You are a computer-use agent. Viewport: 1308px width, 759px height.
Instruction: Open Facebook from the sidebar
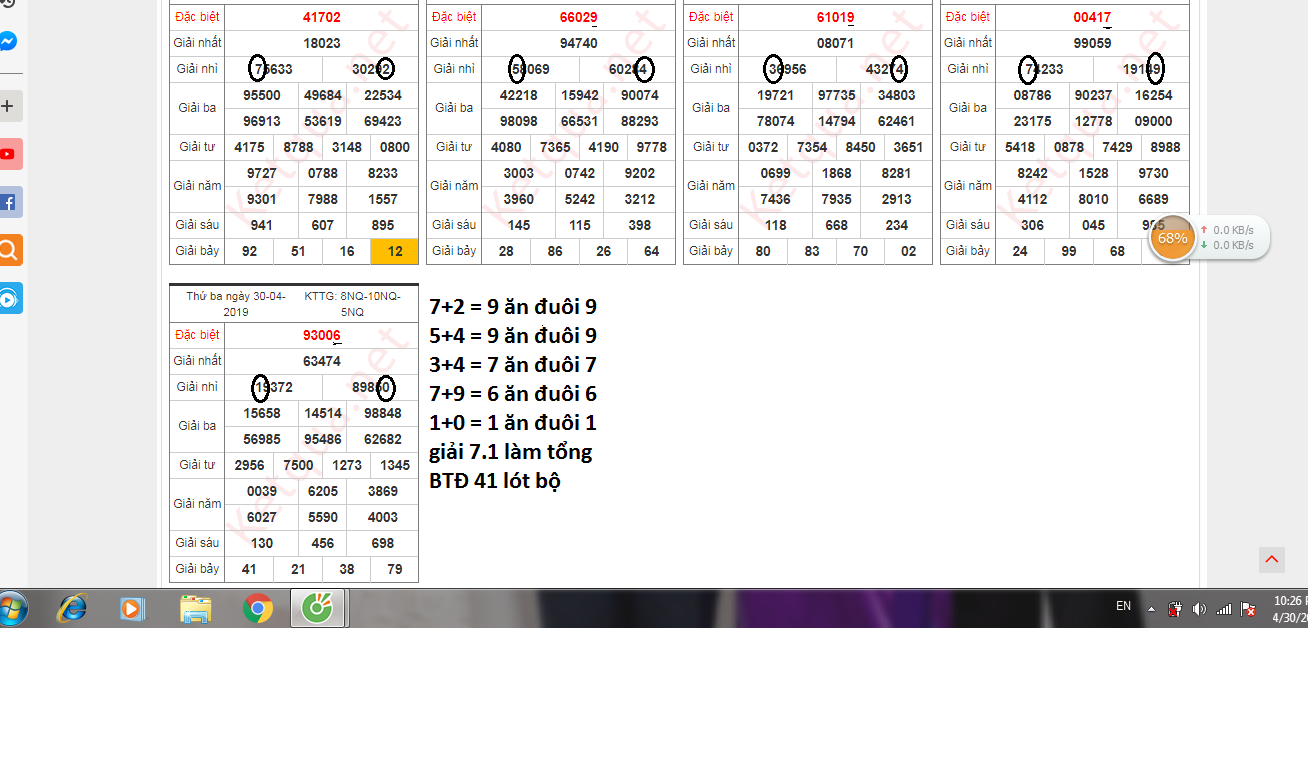click(8, 203)
